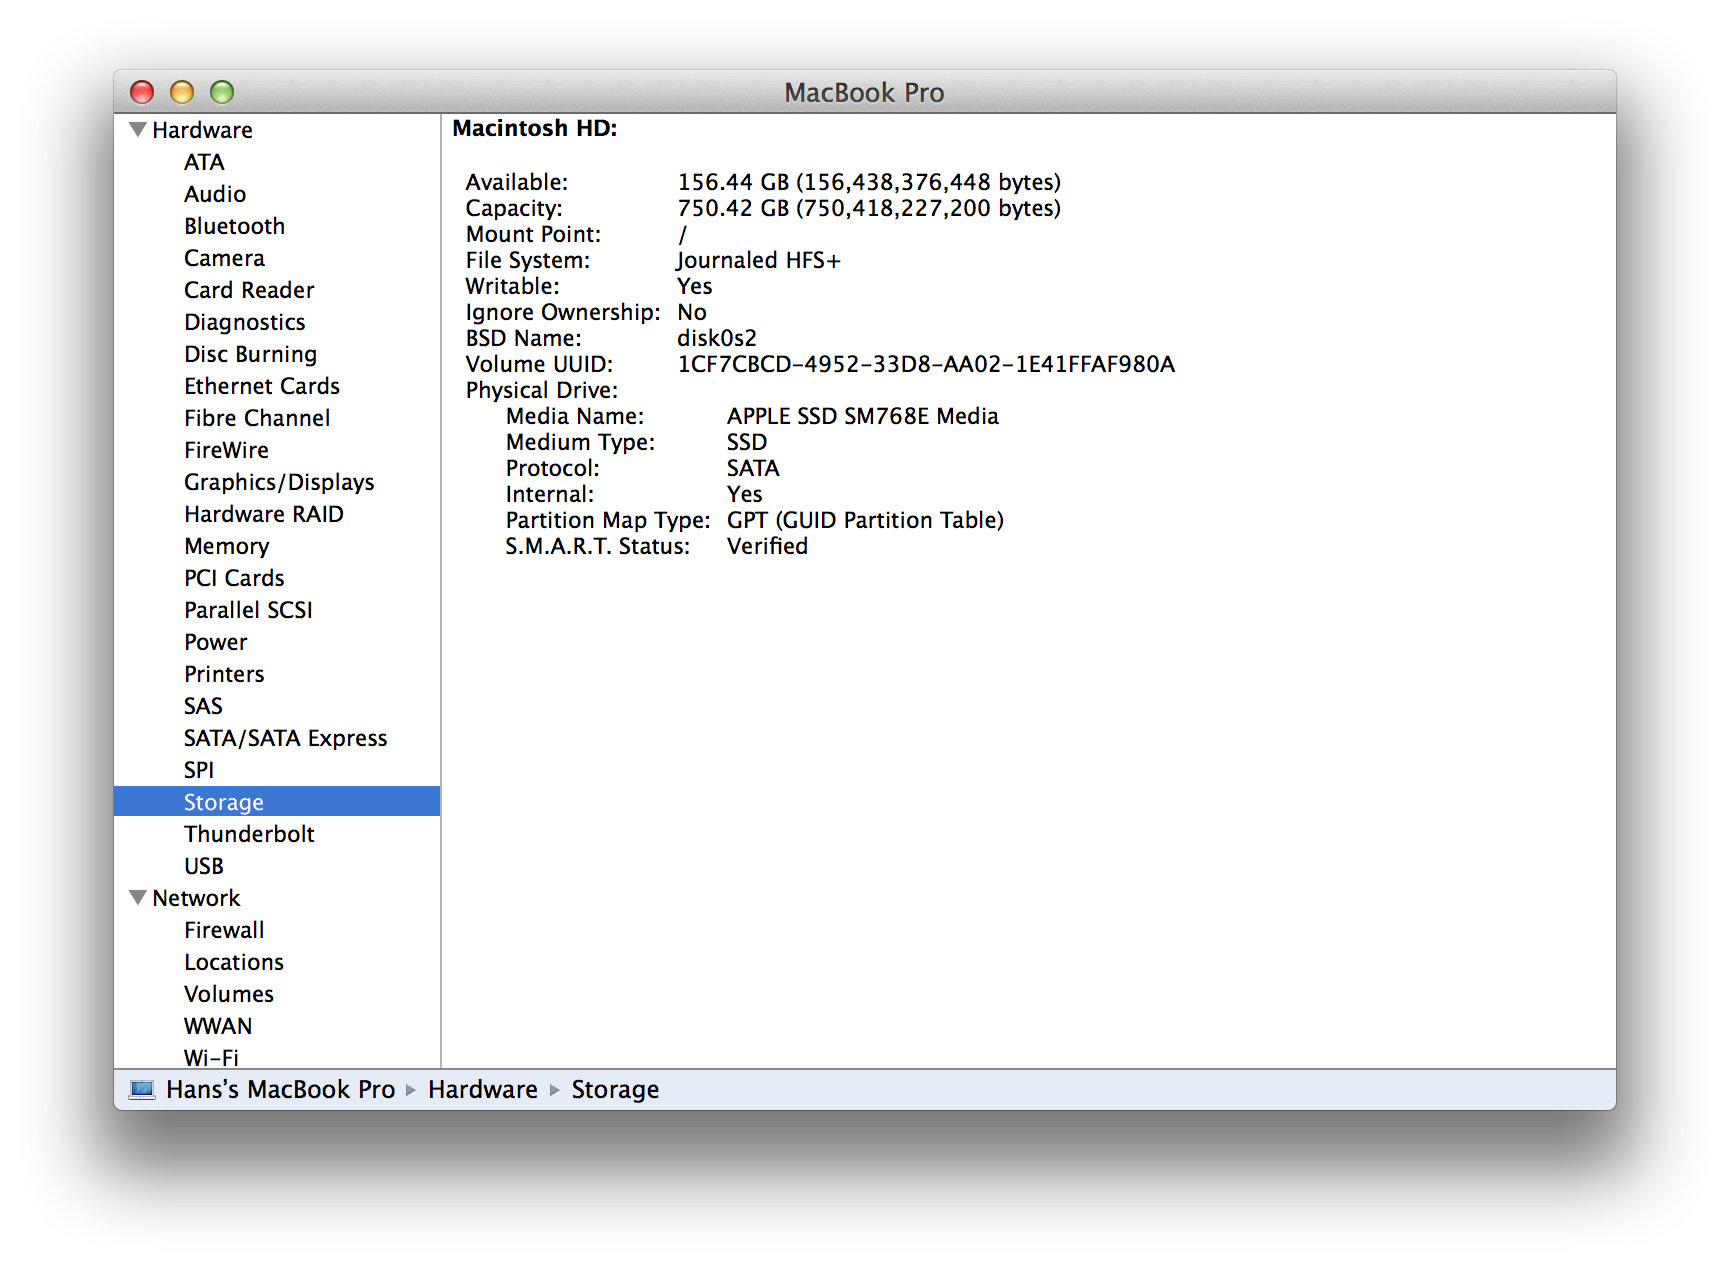Click Storage in the path bar
1730x1268 pixels.
pos(615,1089)
